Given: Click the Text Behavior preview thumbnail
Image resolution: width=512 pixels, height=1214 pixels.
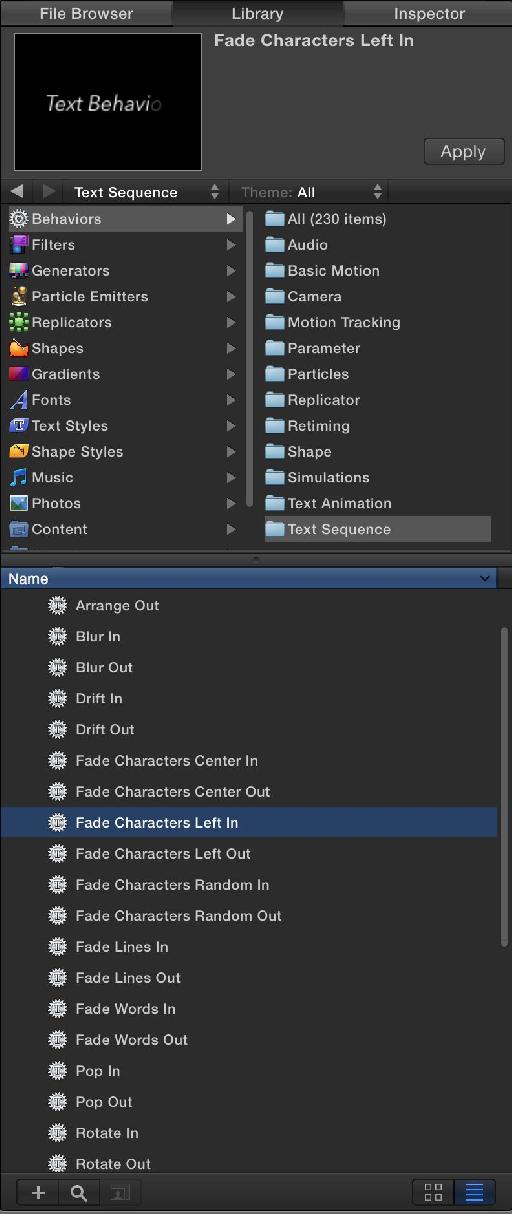Looking at the screenshot, I should (x=108, y=102).
